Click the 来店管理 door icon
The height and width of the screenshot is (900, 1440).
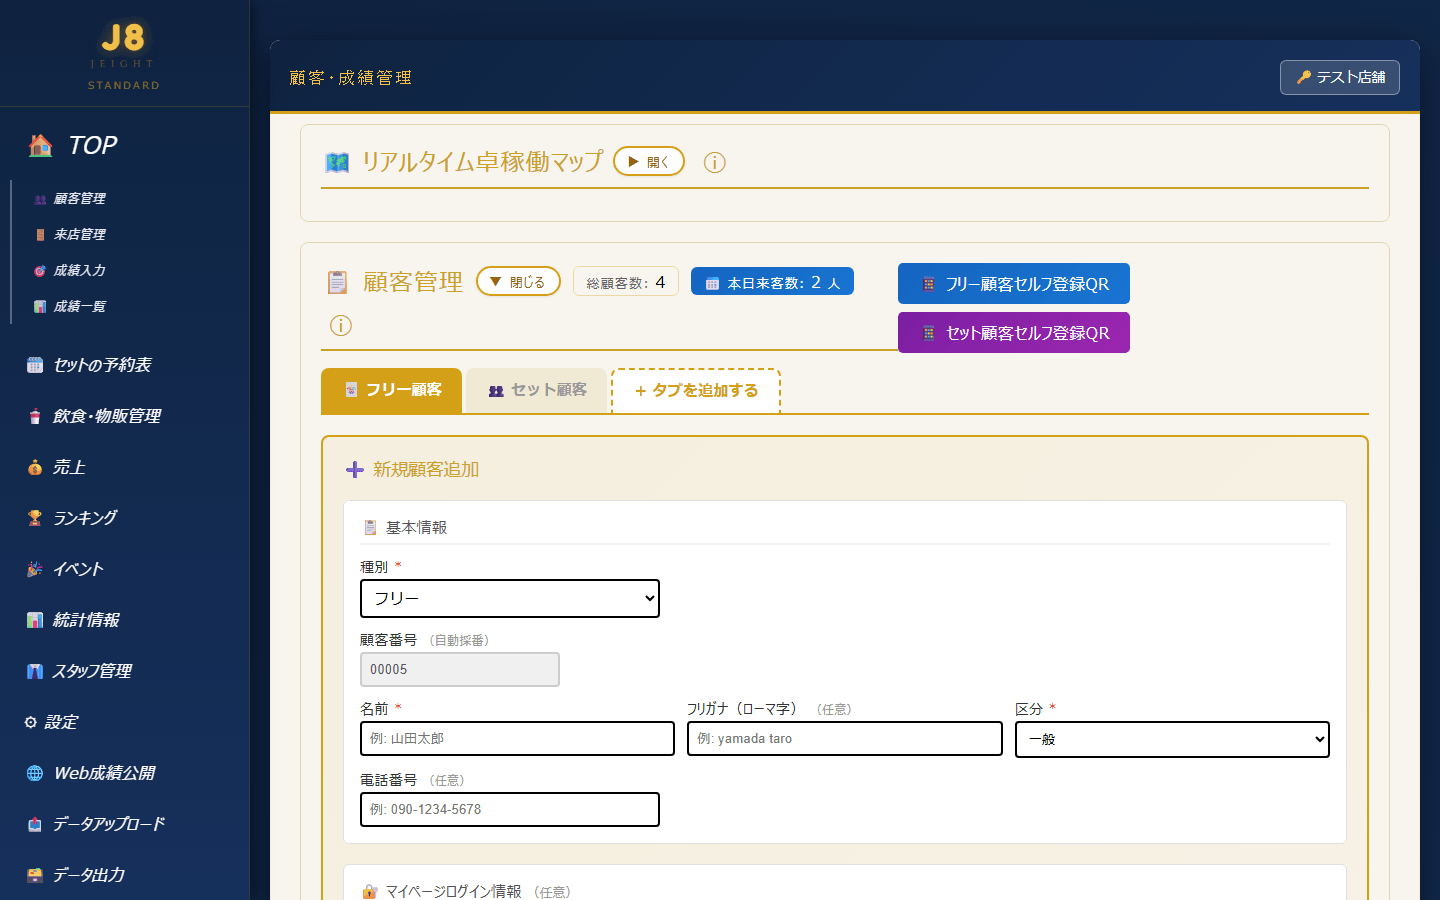pos(40,235)
